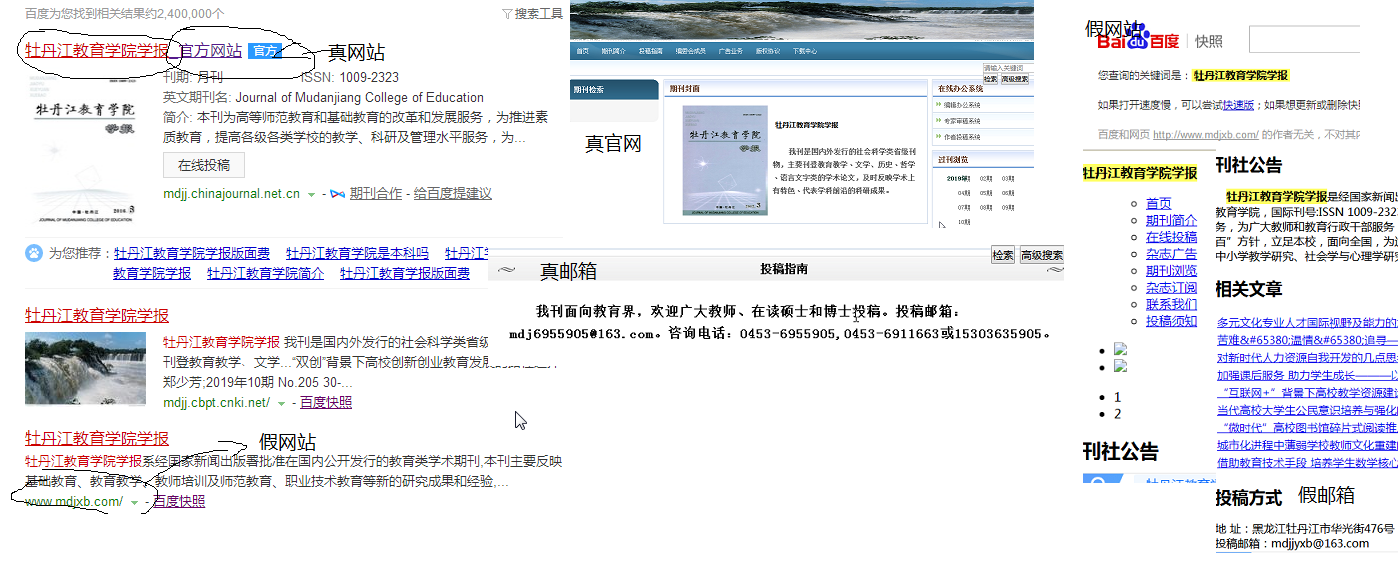This screenshot has width=1398, height=588.
Task: Click the blue journal cover under 期刊封面
Action: click(725, 160)
